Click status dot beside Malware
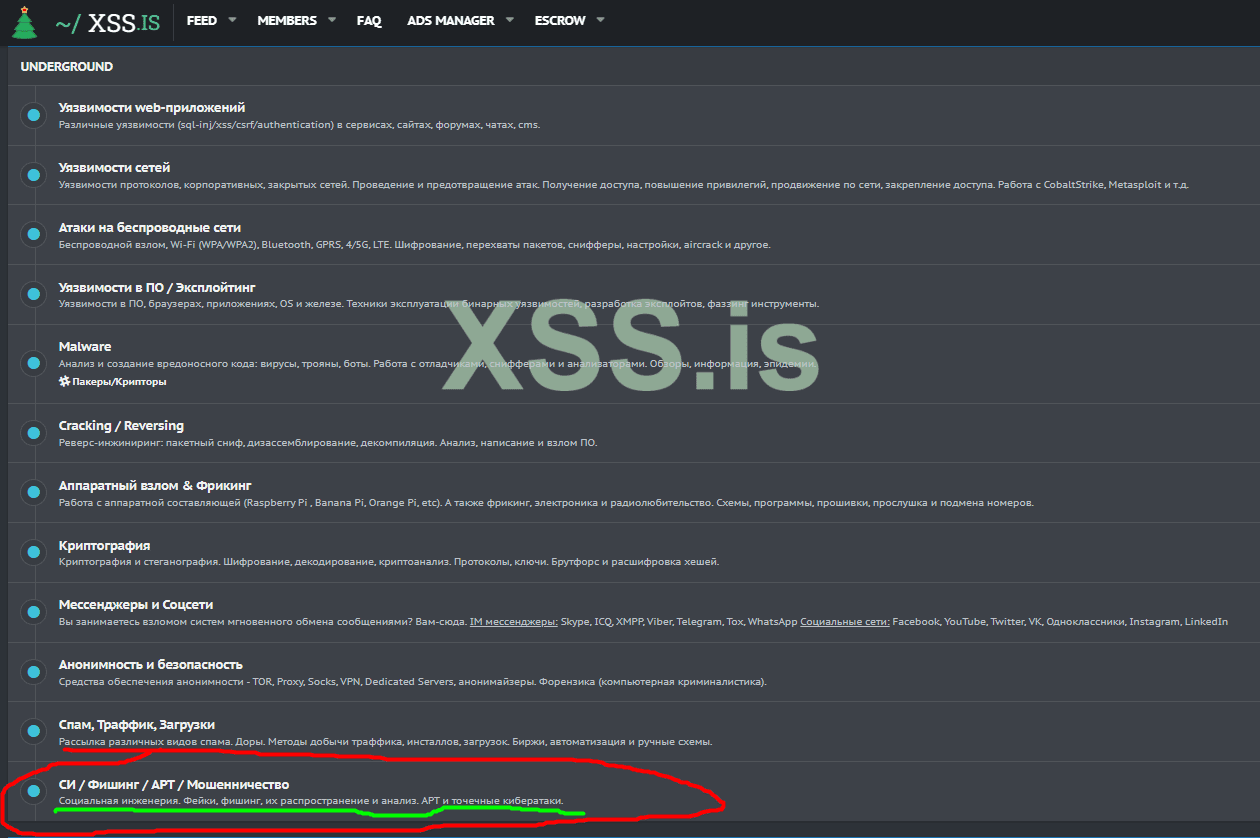Viewport: 1260px width, 838px height. point(34,364)
